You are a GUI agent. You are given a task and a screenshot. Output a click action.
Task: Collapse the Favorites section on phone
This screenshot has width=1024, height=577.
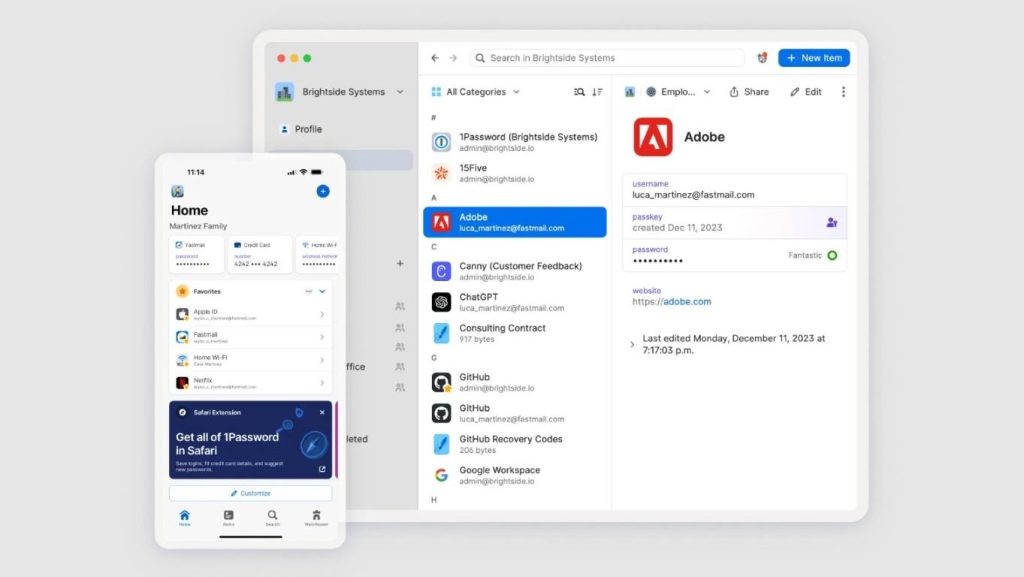click(x=322, y=292)
